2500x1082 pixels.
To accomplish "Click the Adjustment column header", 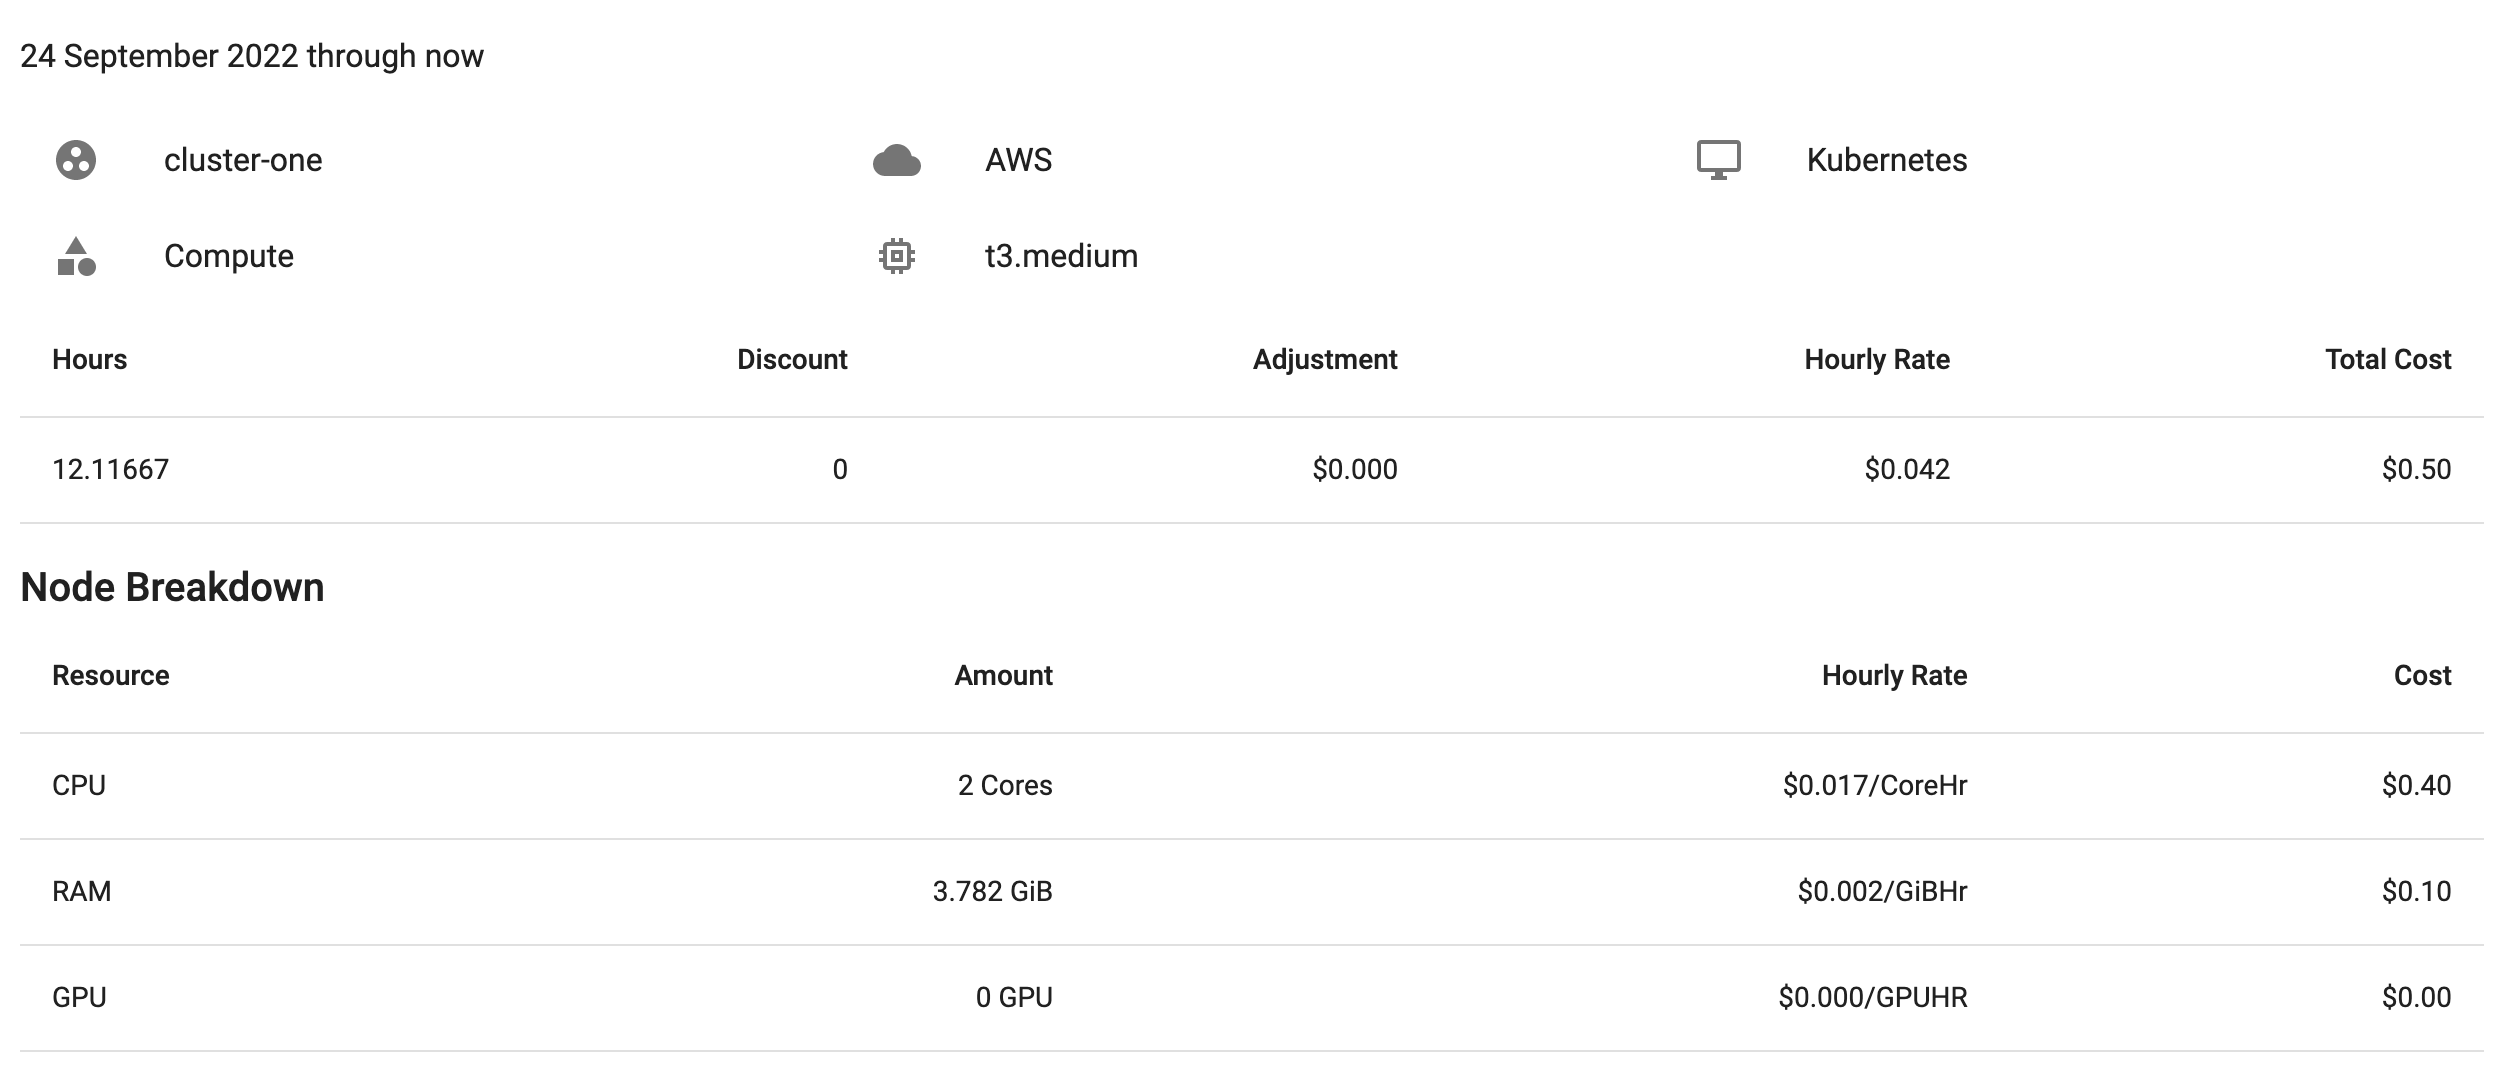I will coord(1325,360).
